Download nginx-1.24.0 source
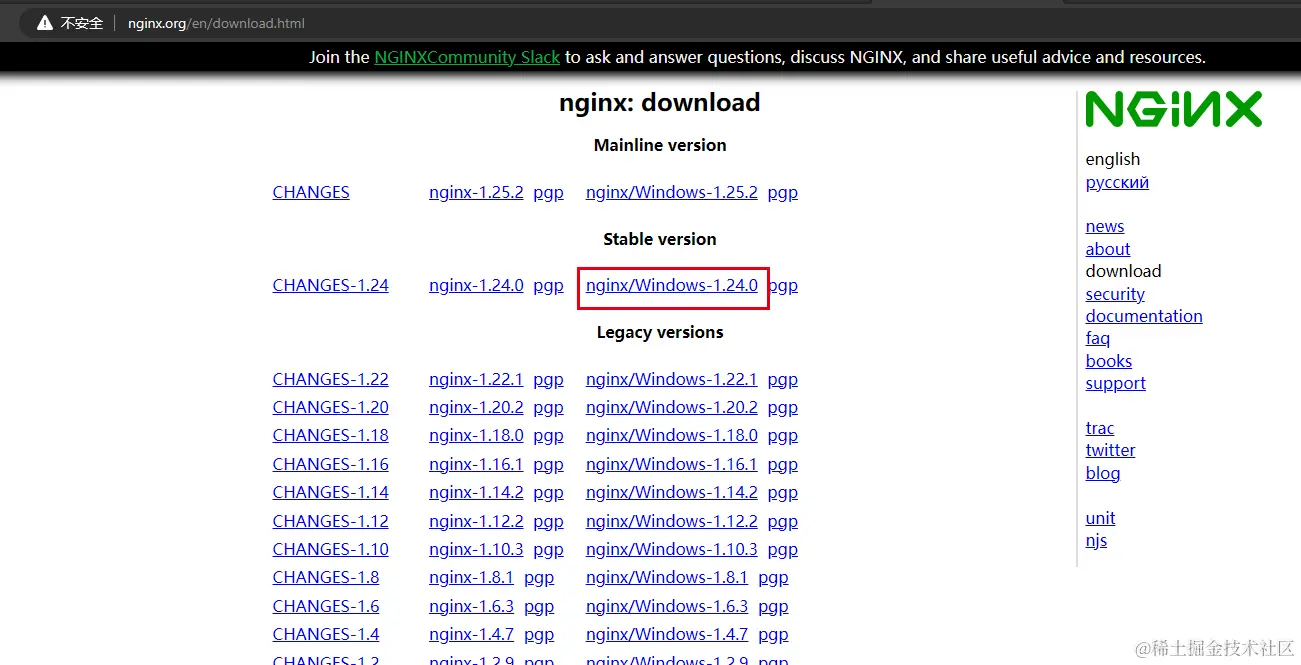 [476, 285]
